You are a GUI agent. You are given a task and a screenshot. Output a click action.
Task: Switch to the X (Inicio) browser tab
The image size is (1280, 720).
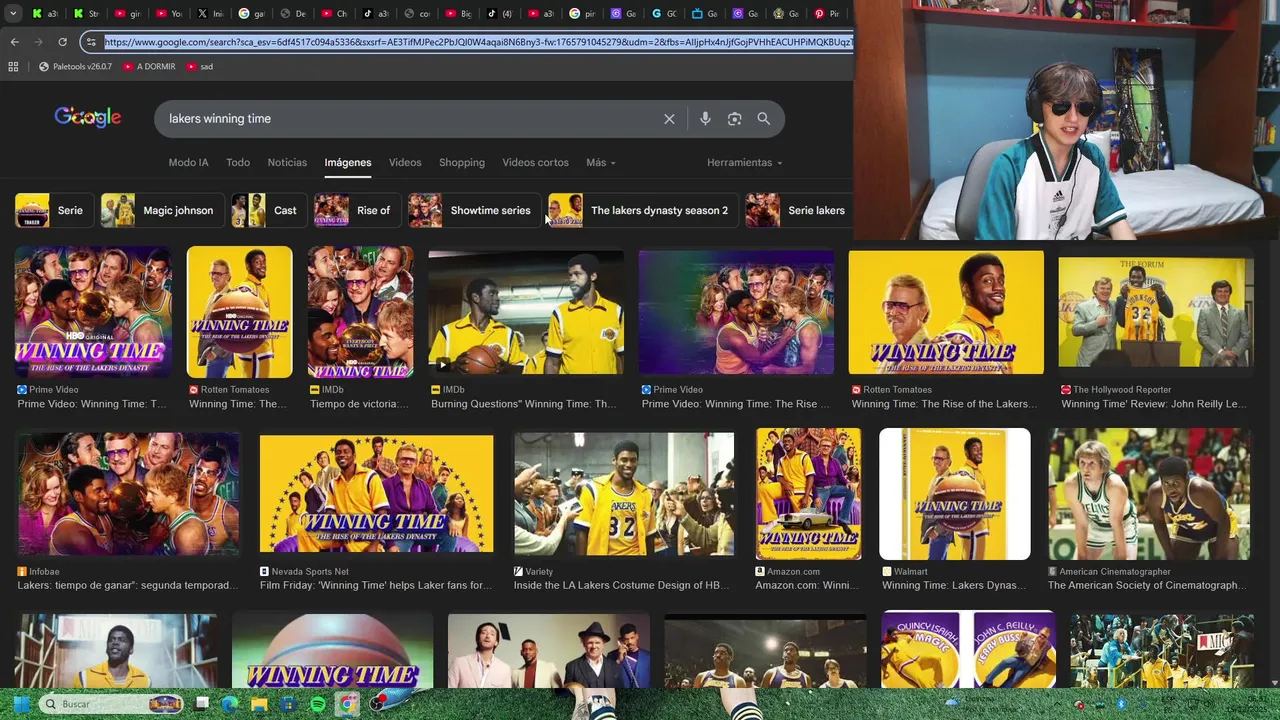(210, 14)
